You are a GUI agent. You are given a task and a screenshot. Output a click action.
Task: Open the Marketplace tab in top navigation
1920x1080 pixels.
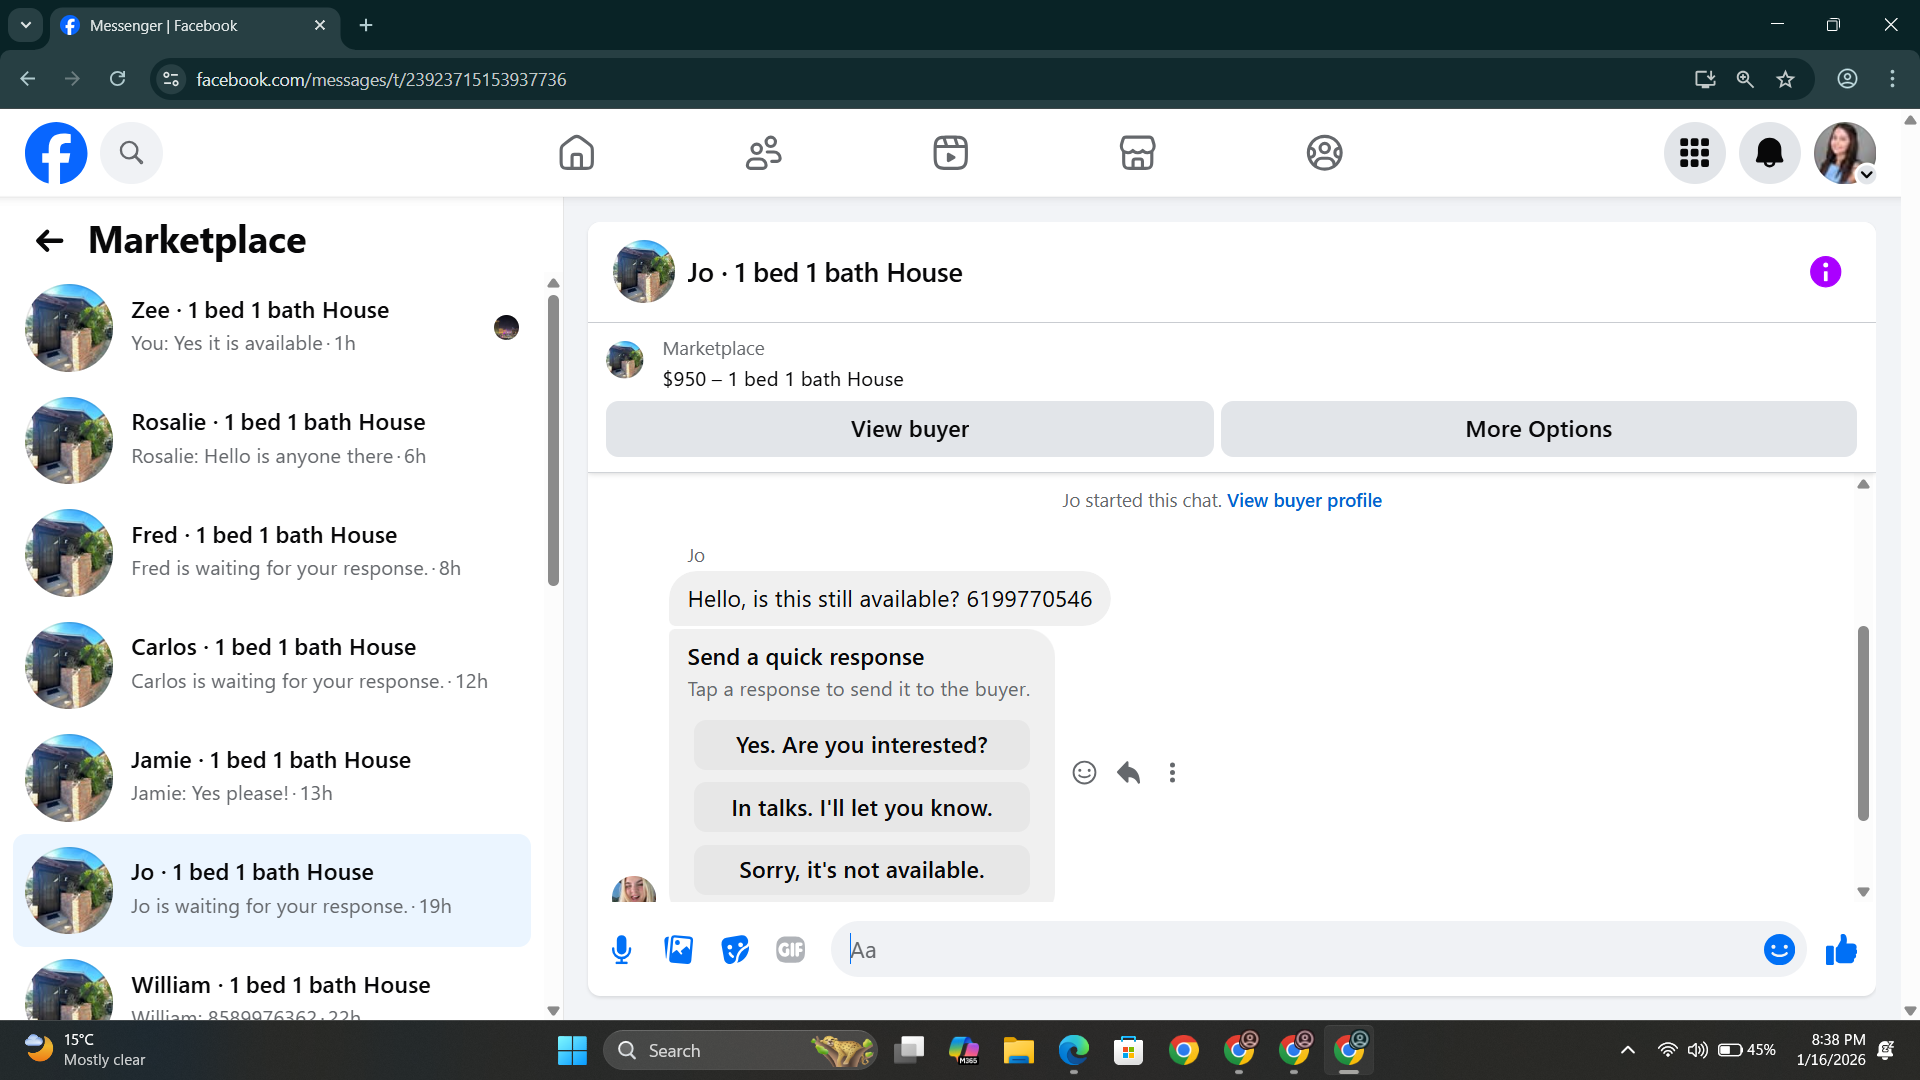(x=1137, y=153)
